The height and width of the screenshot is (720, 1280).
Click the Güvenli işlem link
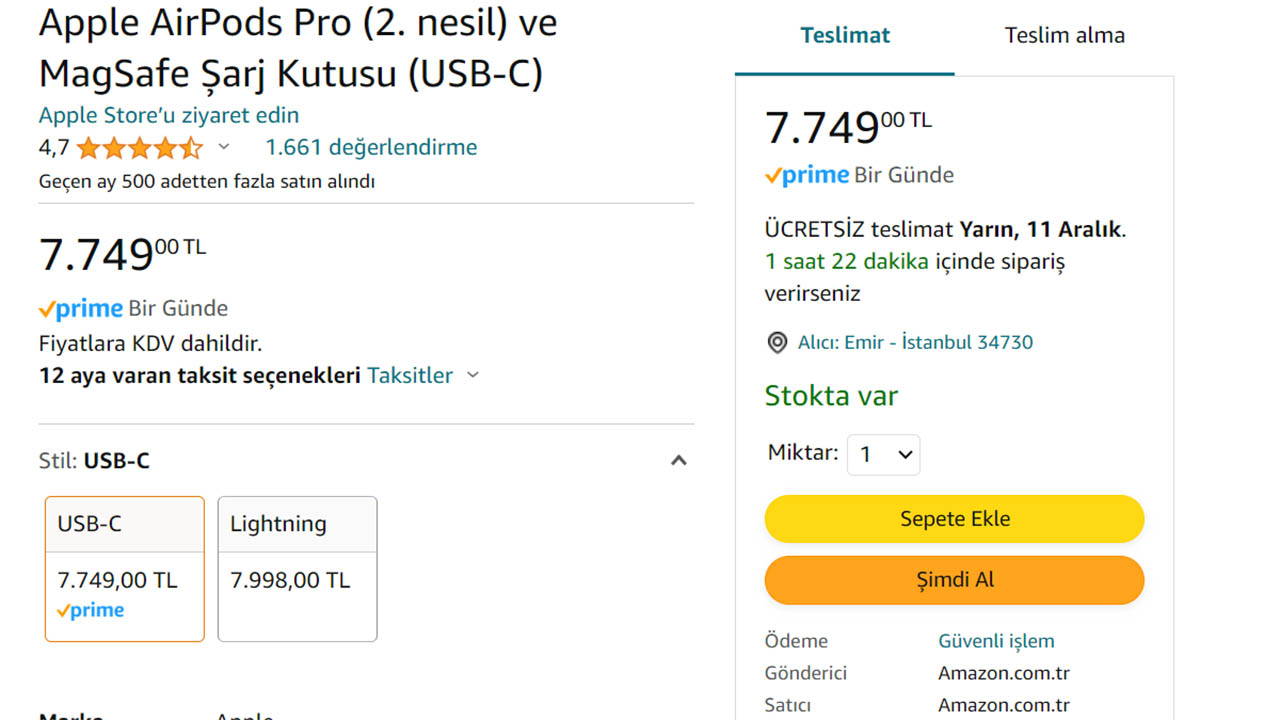996,641
